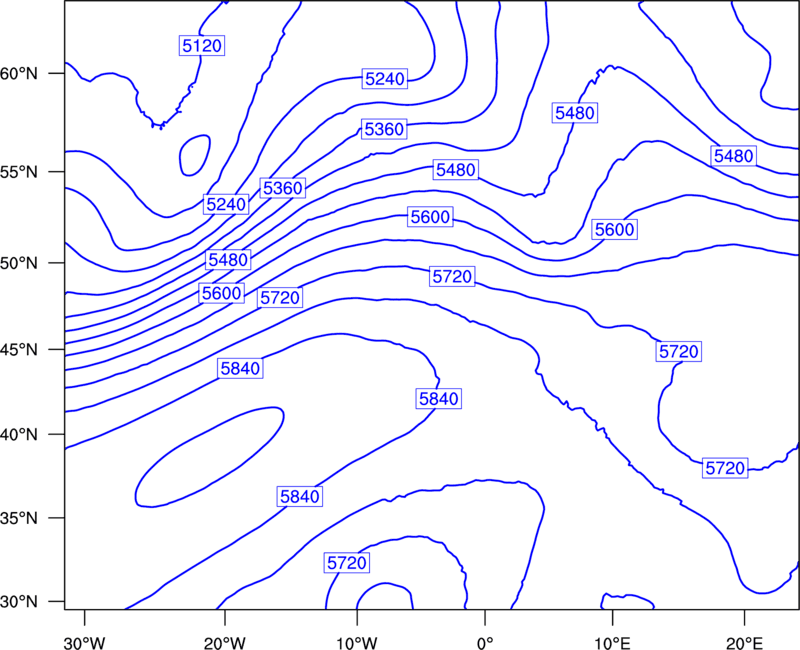The width and height of the screenshot is (800, 650).
Task: Click the 5720 contour label nearest the 30°N latitude
Action: (x=347, y=563)
